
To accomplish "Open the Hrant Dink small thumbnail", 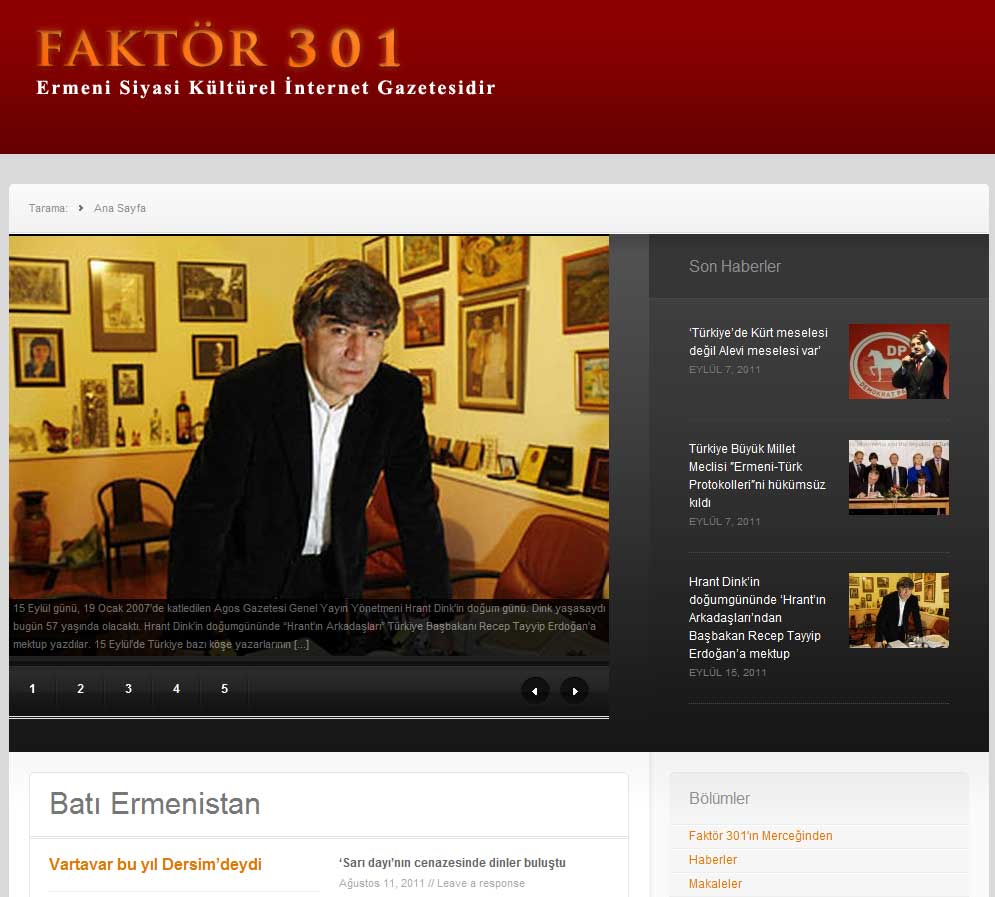I will (898, 610).
